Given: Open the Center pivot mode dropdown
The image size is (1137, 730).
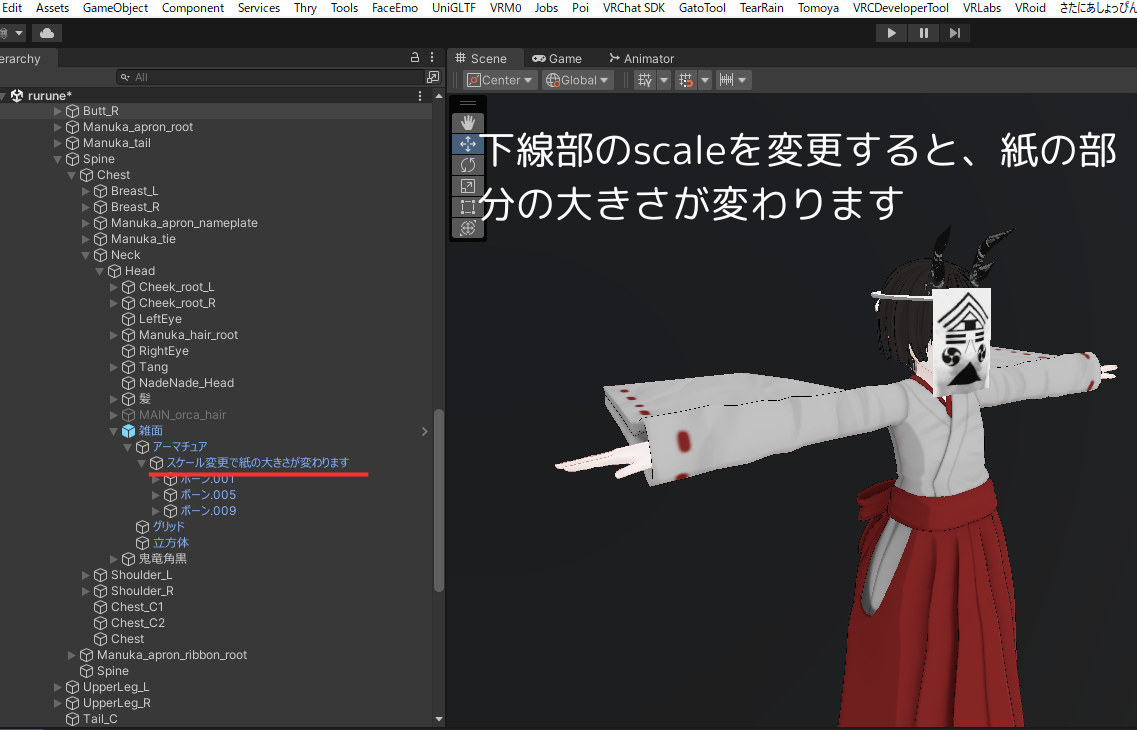Looking at the screenshot, I should (500, 80).
